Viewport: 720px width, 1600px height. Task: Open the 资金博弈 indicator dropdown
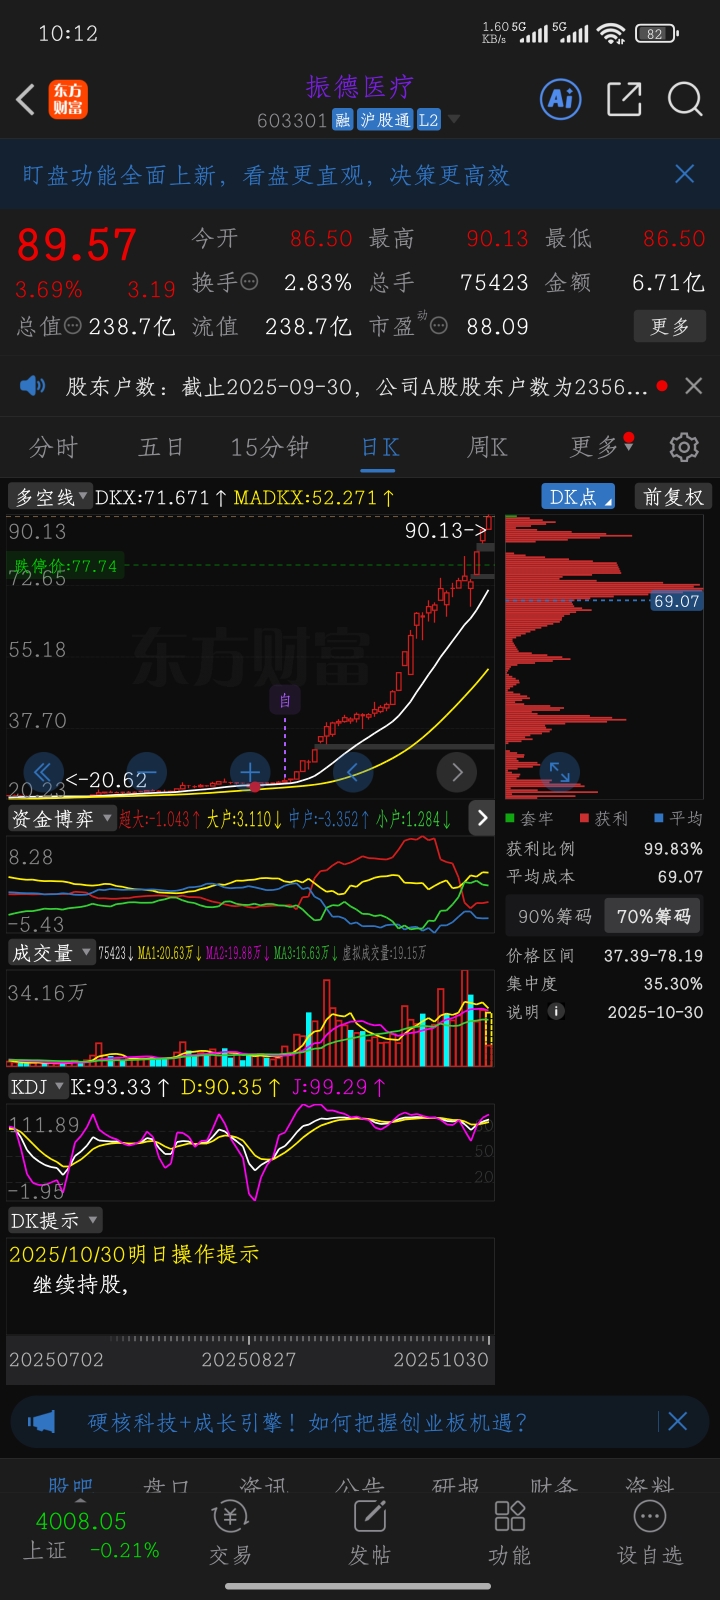[x=62, y=819]
